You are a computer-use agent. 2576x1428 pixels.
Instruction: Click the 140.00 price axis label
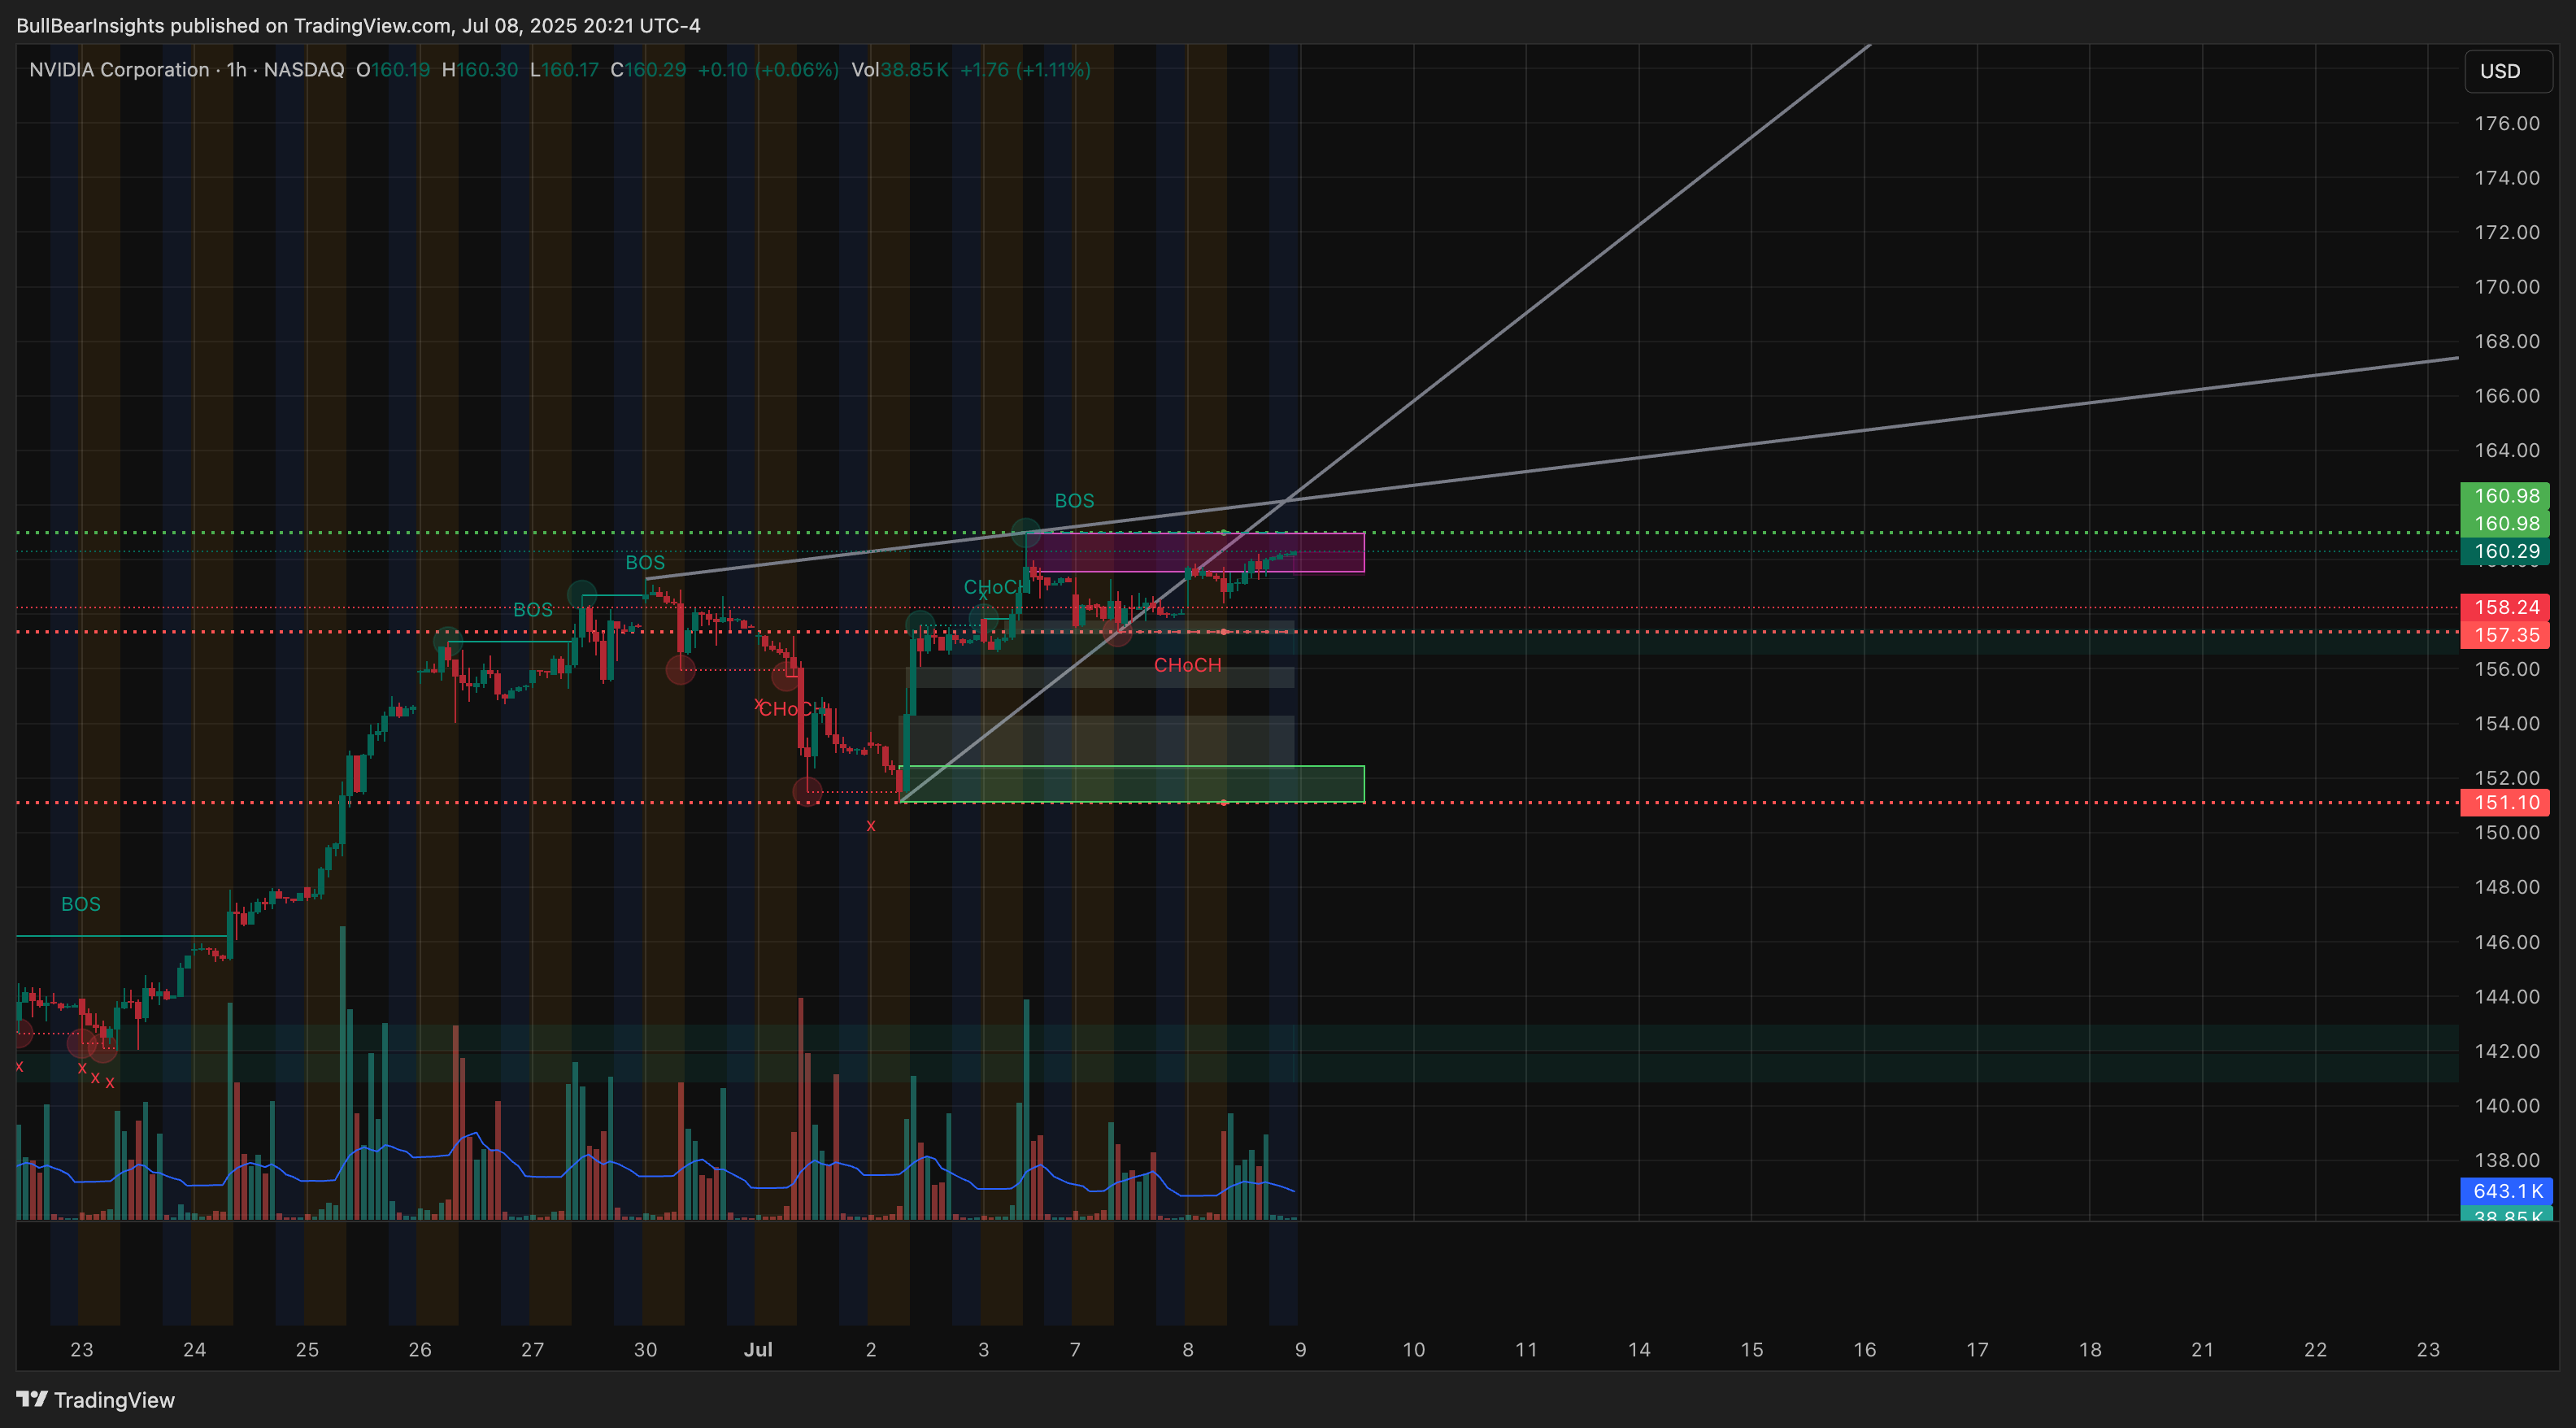(x=2506, y=1105)
